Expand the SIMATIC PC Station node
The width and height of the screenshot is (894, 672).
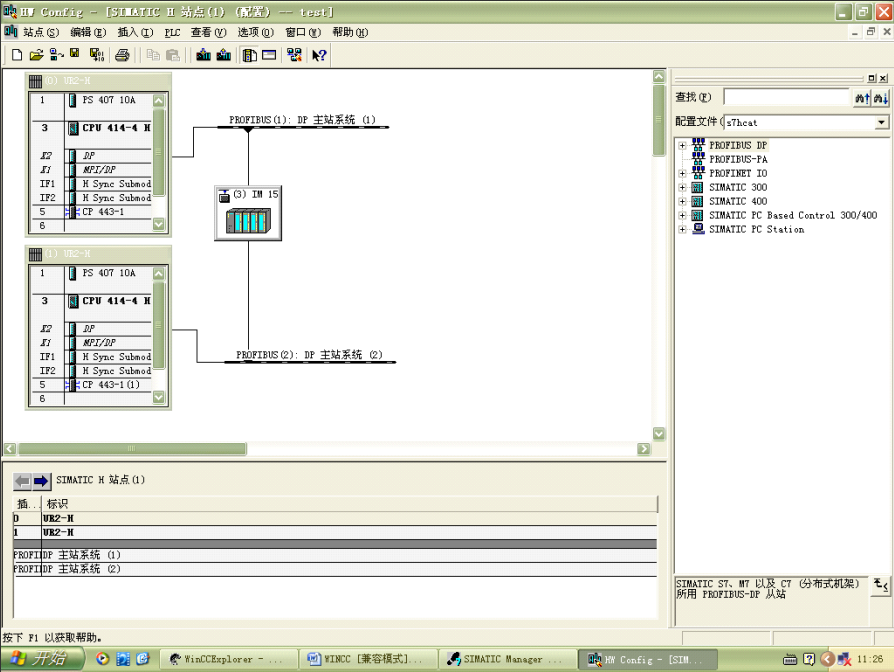[x=683, y=230]
